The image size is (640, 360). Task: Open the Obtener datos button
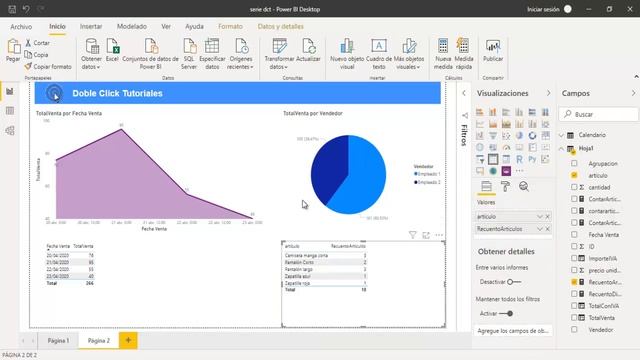tap(91, 54)
